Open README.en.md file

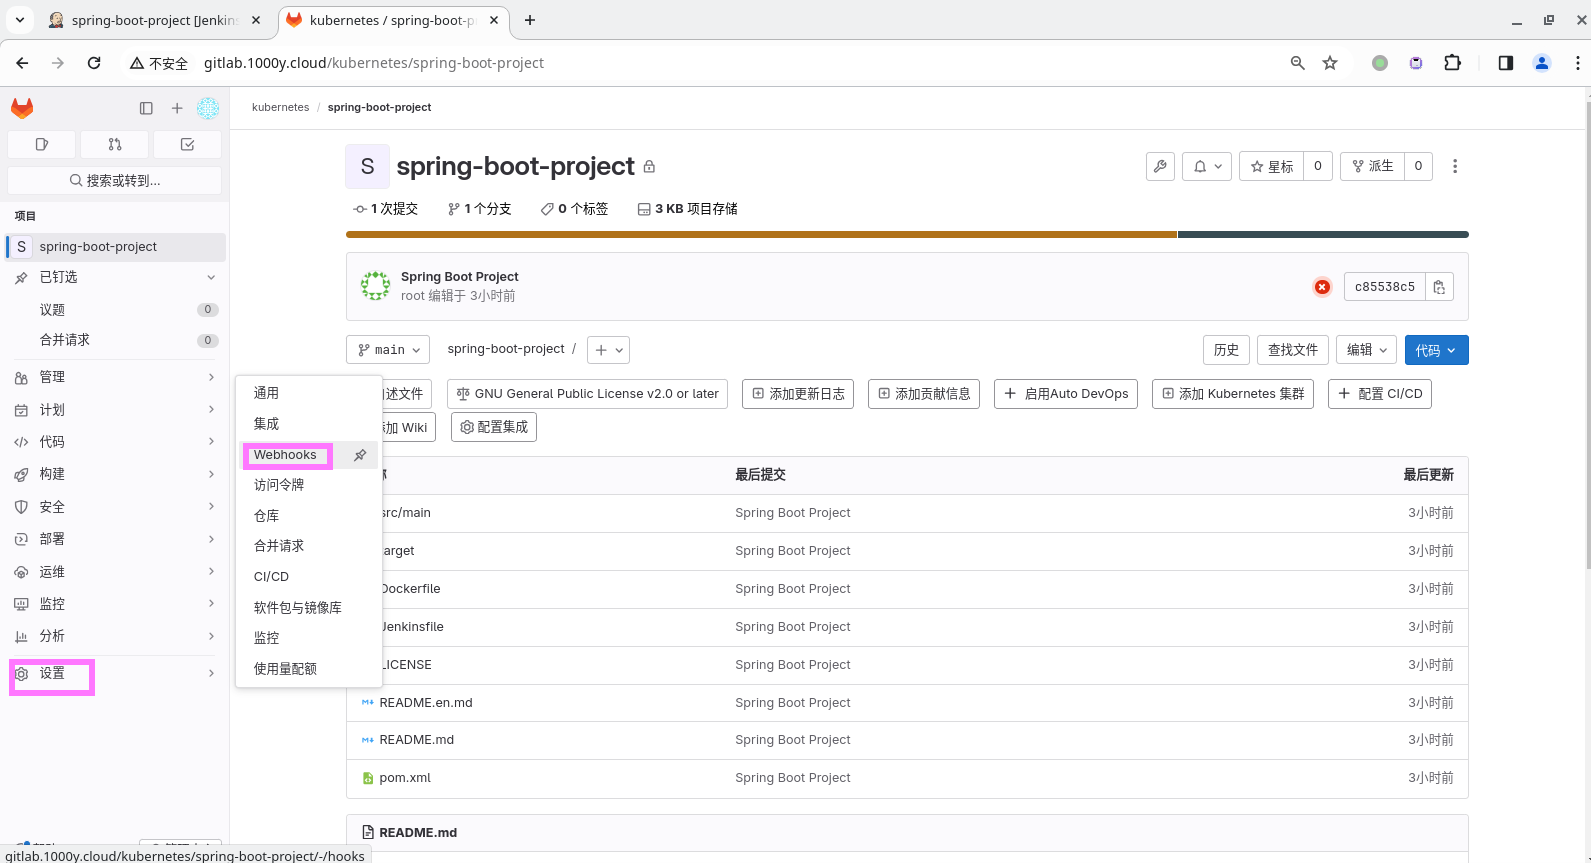(426, 703)
